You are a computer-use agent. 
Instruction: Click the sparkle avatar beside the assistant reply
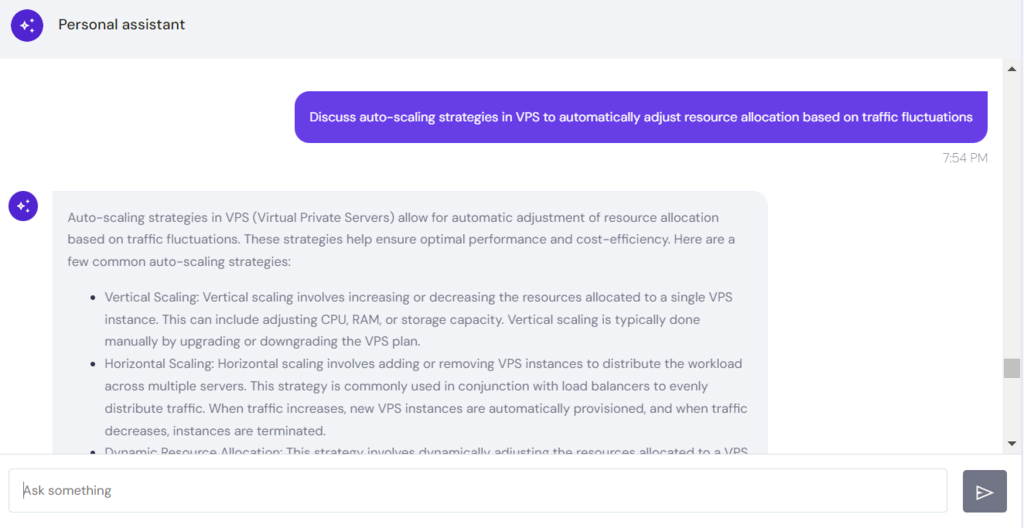tap(23, 206)
